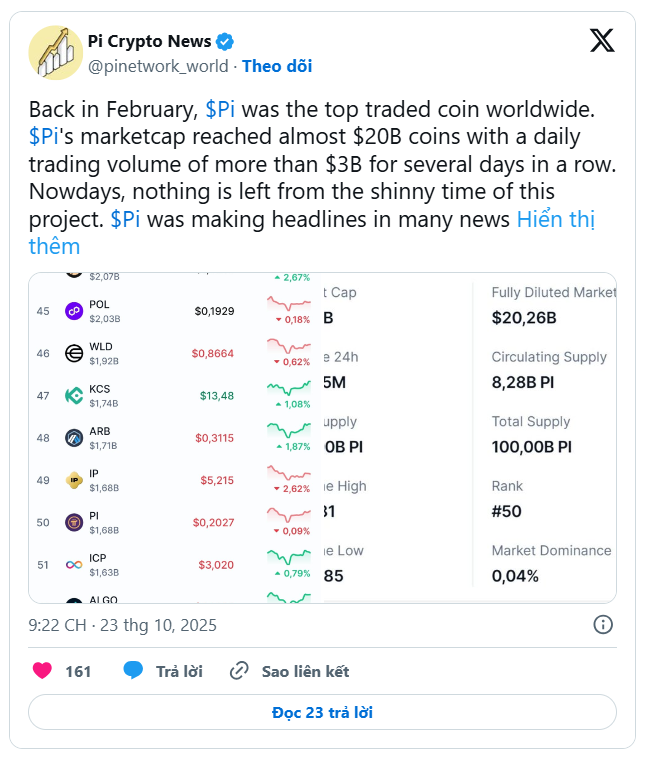The width and height of the screenshot is (654, 769).
Task: Follow account via Theo dõi link
Action: point(277,66)
